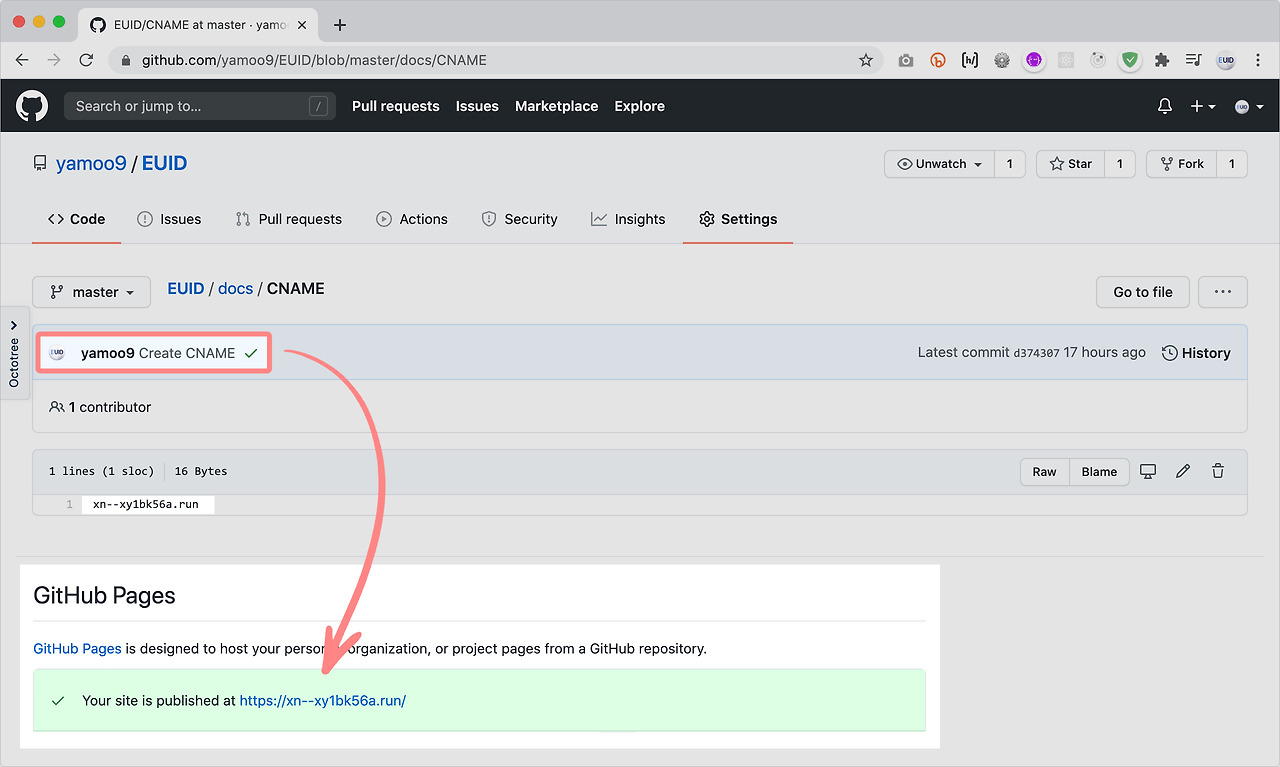The width and height of the screenshot is (1280, 767).
Task: Star the EUID repository
Action: pos(1070,164)
